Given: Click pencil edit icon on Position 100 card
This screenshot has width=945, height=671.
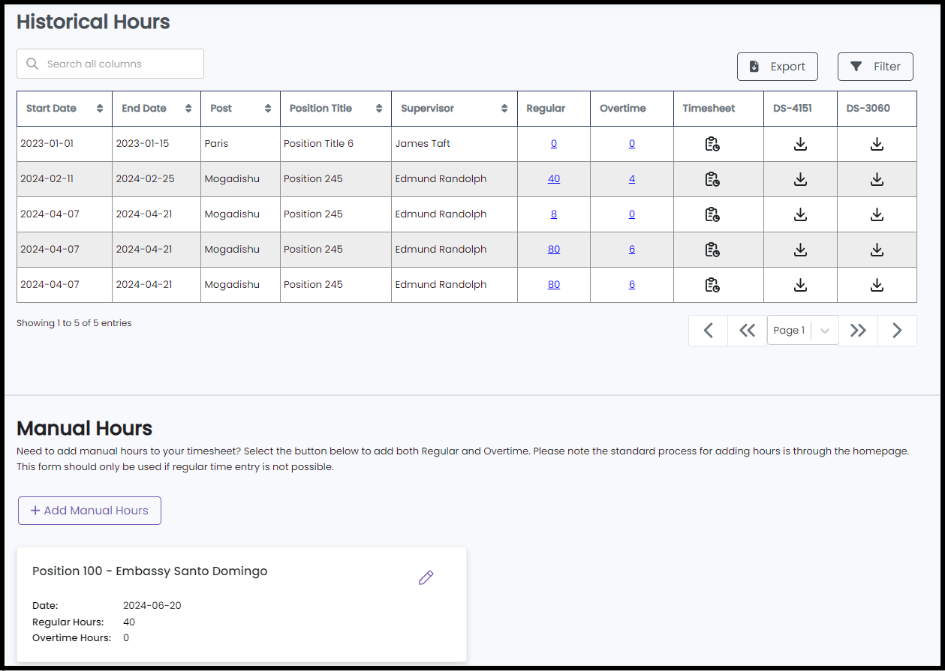Looking at the screenshot, I should pyautogui.click(x=426, y=578).
